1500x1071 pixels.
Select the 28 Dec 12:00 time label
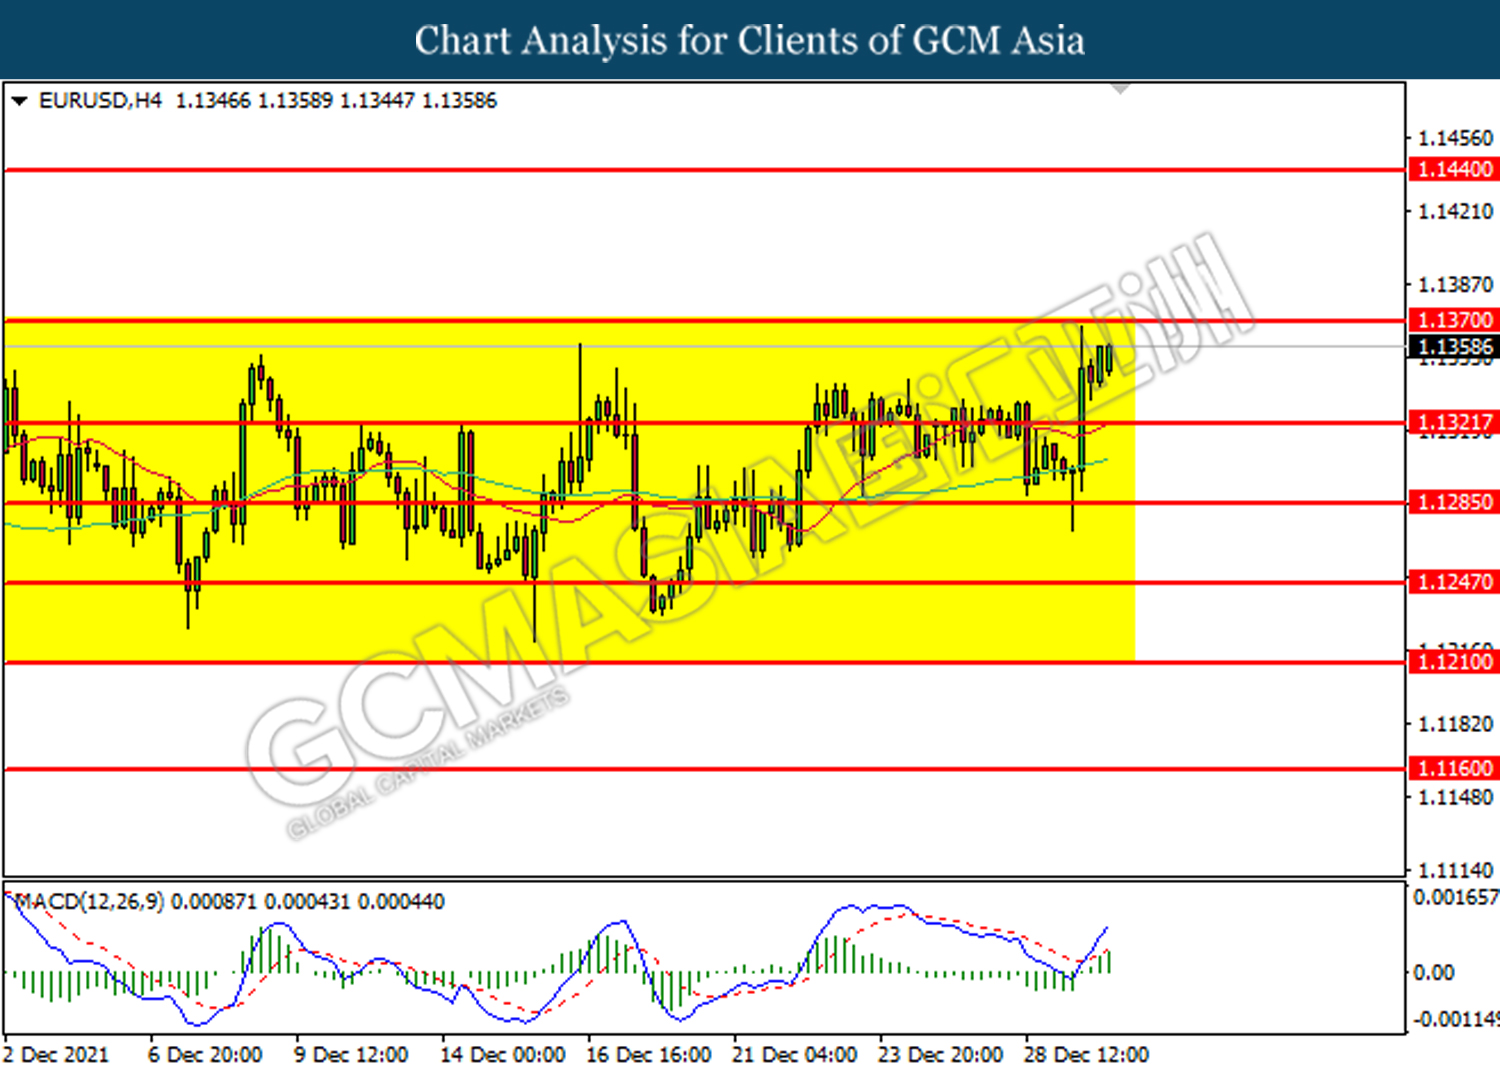coord(1087,1055)
